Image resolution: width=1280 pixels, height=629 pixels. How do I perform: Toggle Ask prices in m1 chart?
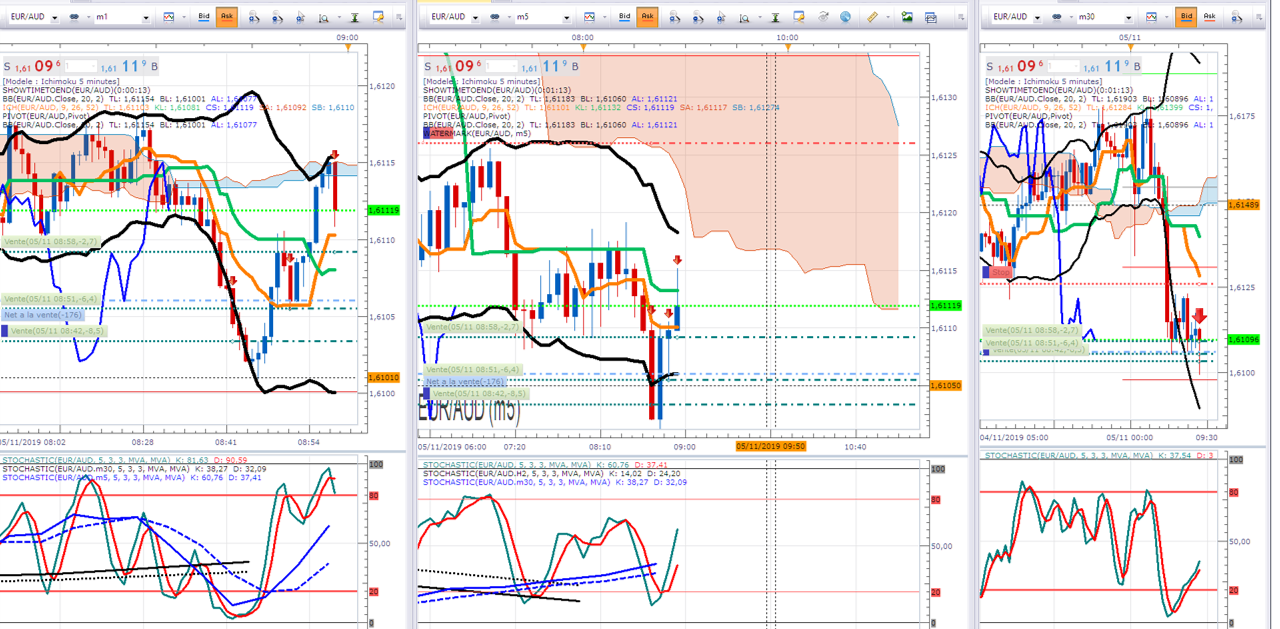pyautogui.click(x=227, y=17)
